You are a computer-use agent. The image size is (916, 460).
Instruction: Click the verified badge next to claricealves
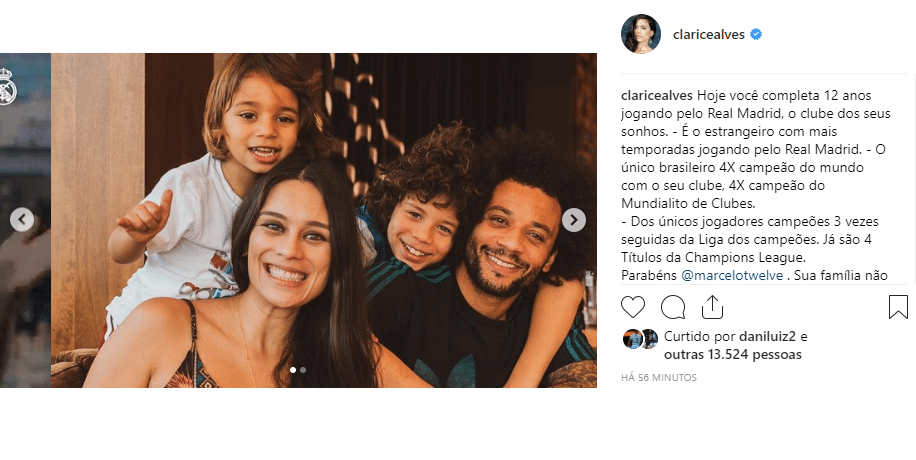pos(756,34)
